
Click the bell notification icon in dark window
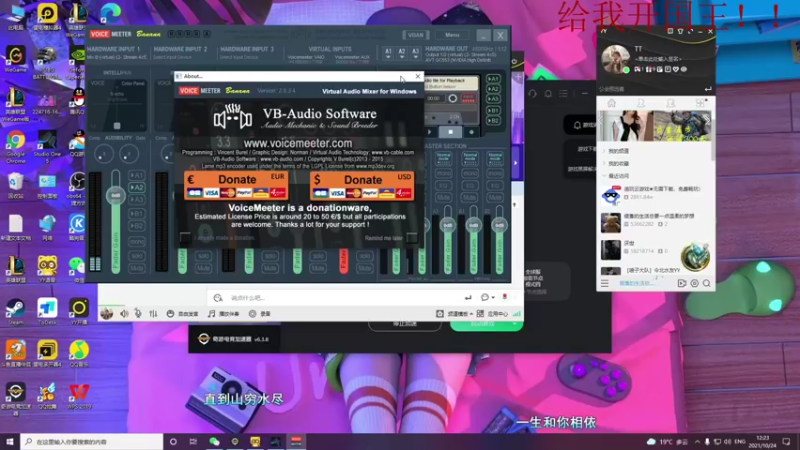coord(548,94)
